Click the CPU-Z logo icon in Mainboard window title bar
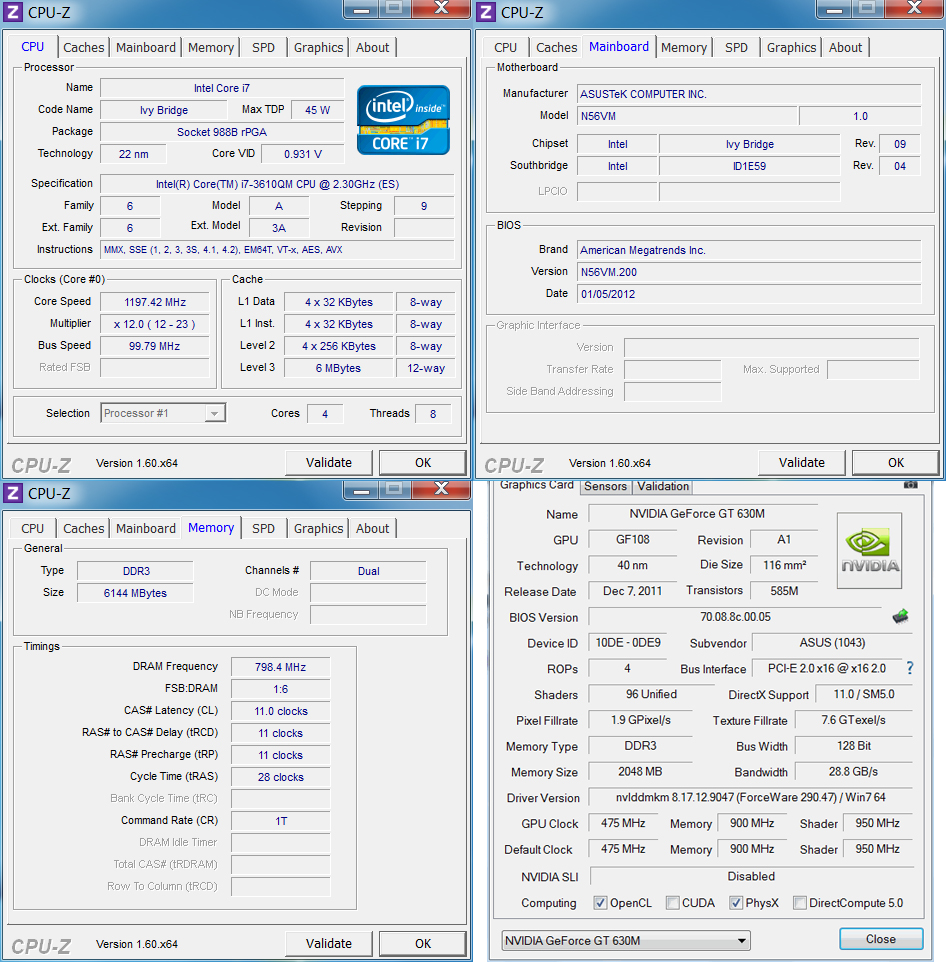 tap(486, 12)
